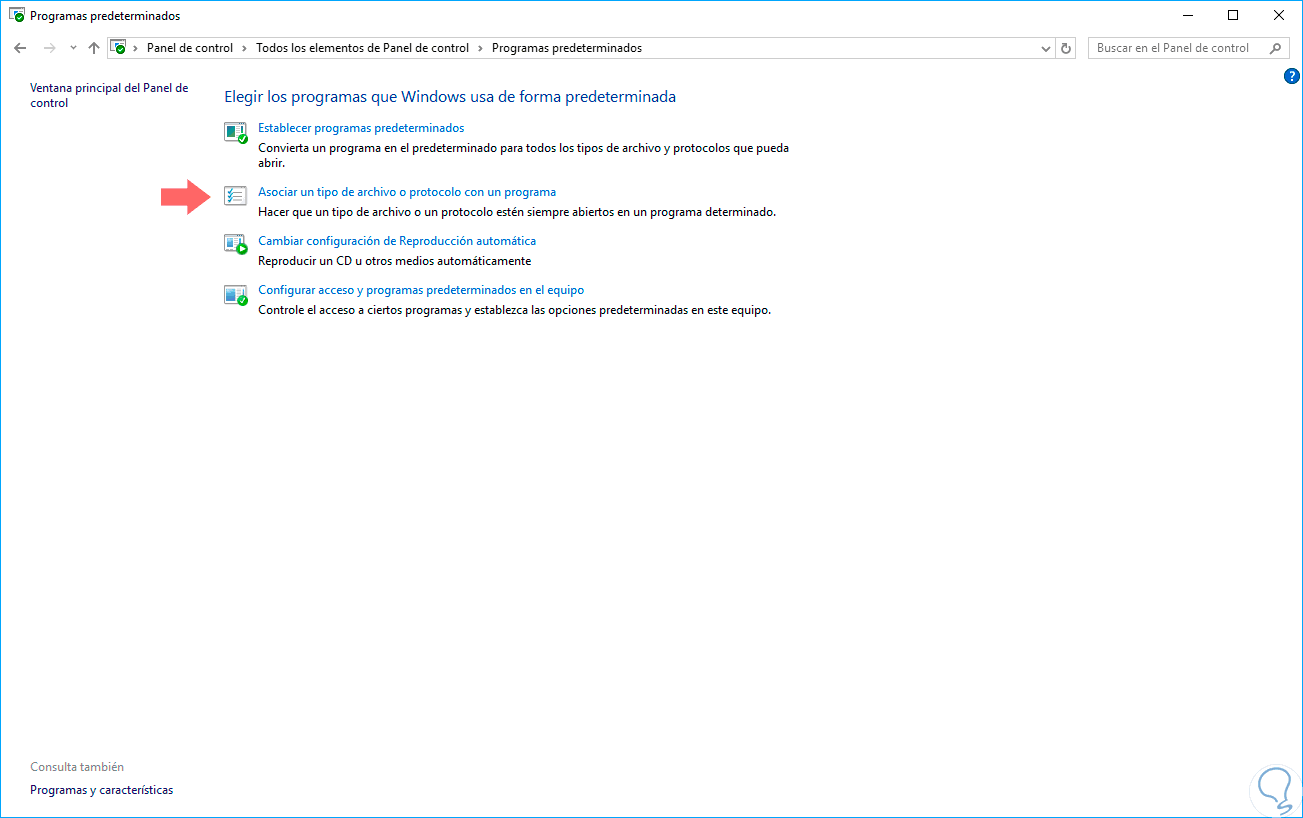1303x818 pixels.
Task: Click the Configurar acceso y programas icon
Action: click(x=236, y=294)
